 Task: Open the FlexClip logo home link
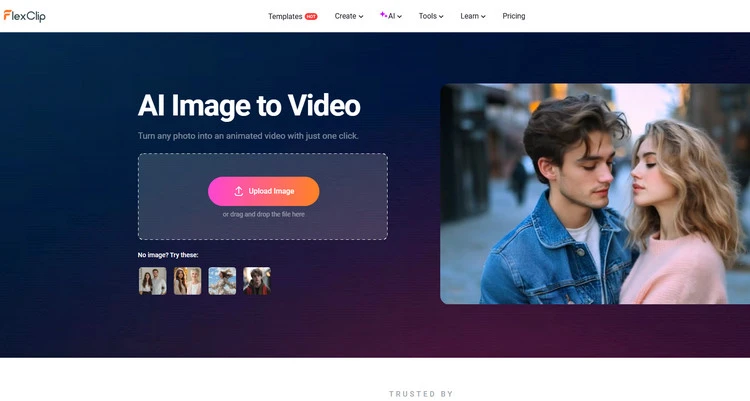pyautogui.click(x=24, y=16)
